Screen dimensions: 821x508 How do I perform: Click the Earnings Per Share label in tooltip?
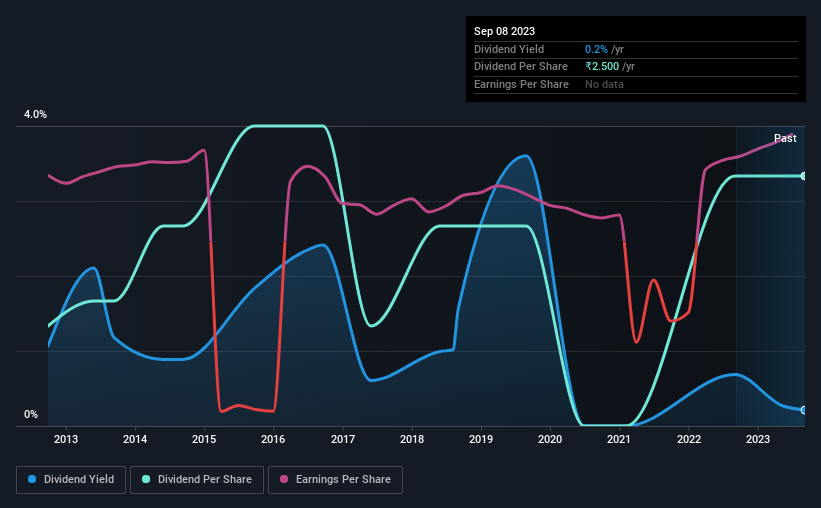[x=521, y=84]
